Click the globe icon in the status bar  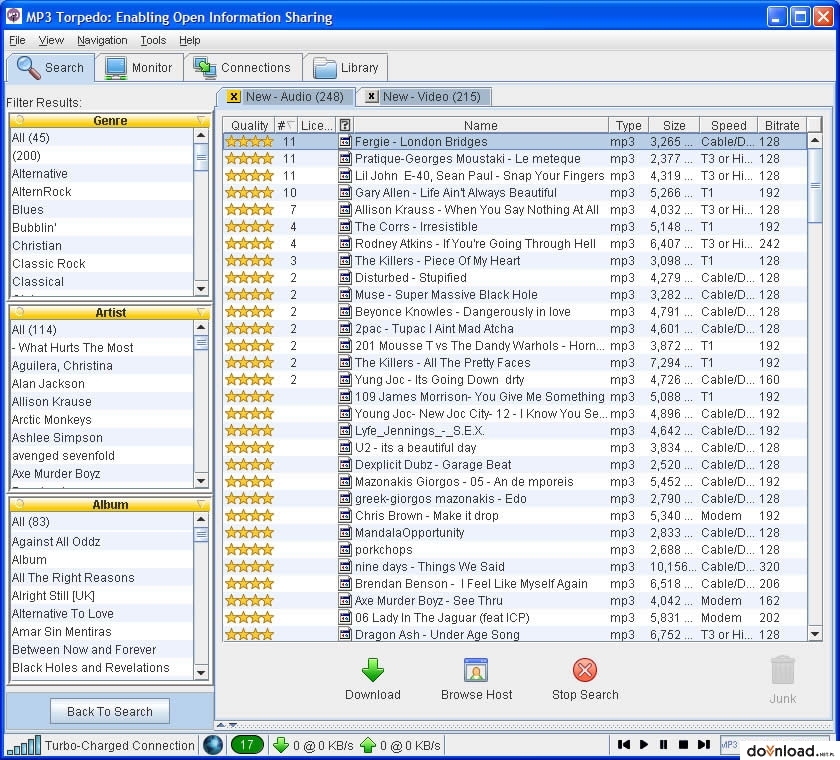point(213,745)
